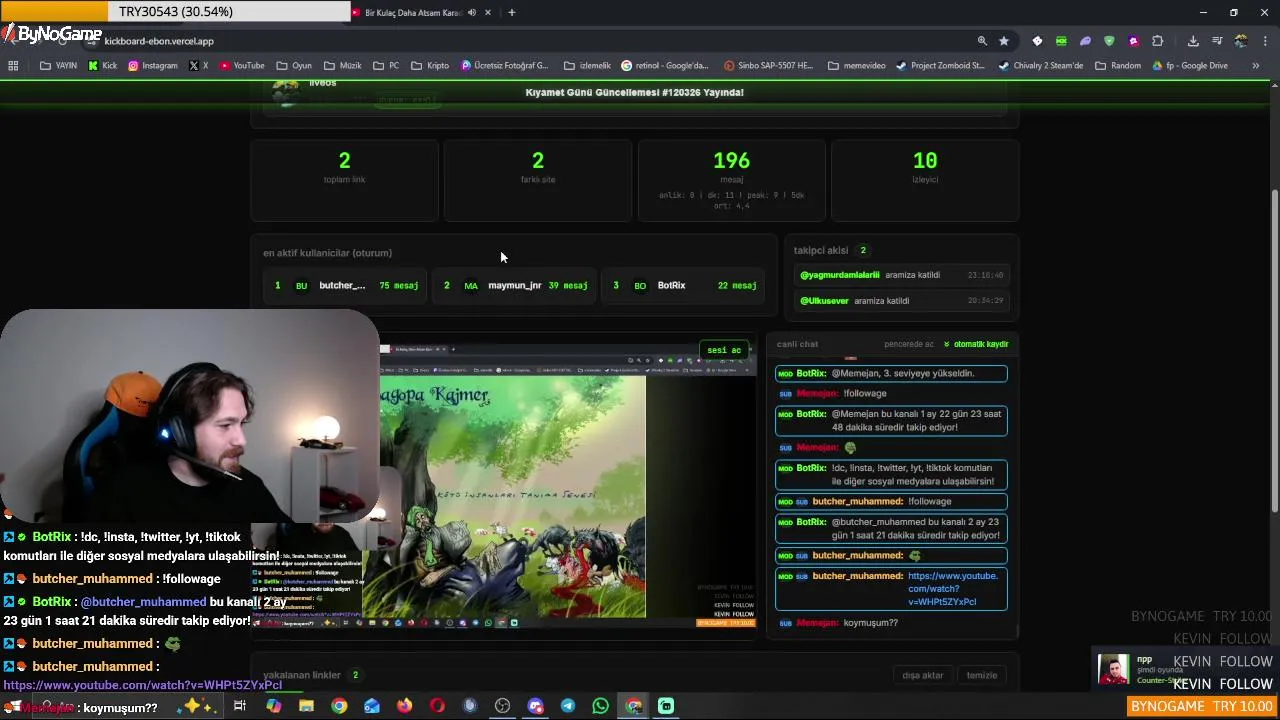Image resolution: width=1280 pixels, height=720 pixels.
Task: Open Firefox from the taskbar
Action: 404,706
